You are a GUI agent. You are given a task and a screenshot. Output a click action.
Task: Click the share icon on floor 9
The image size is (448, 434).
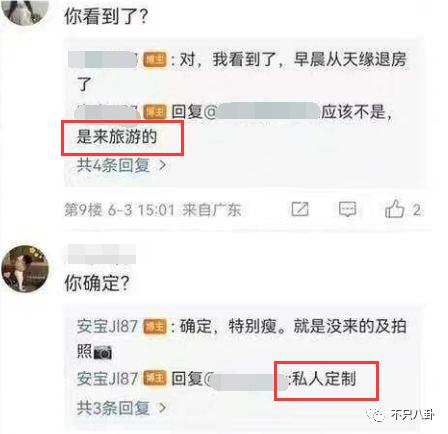300,209
